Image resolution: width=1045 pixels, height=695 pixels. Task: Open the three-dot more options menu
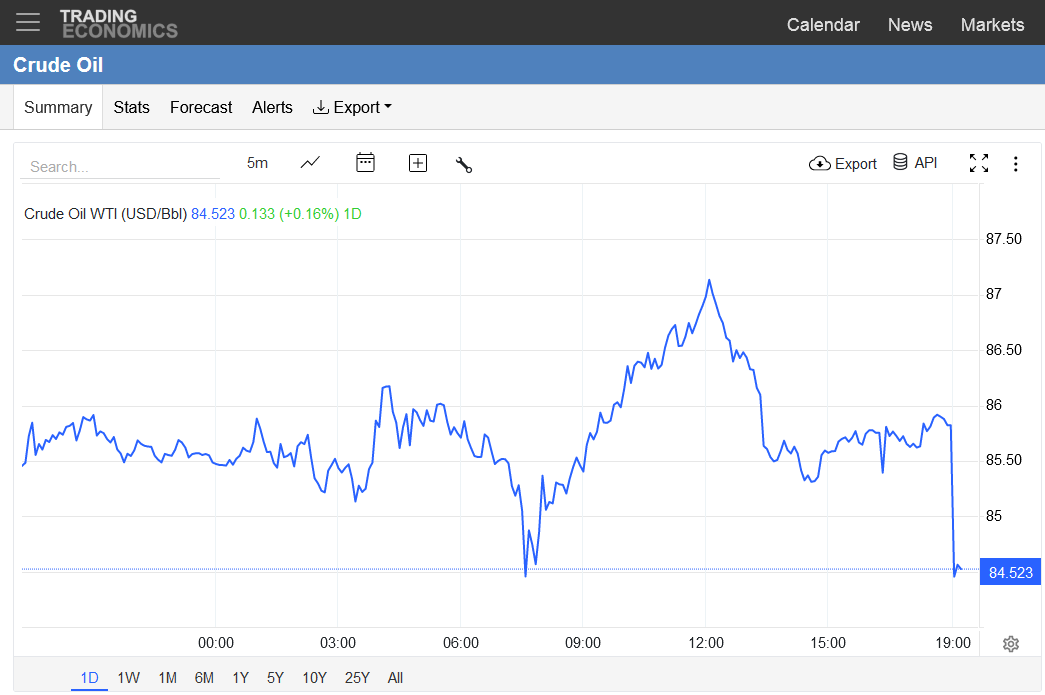(1016, 164)
